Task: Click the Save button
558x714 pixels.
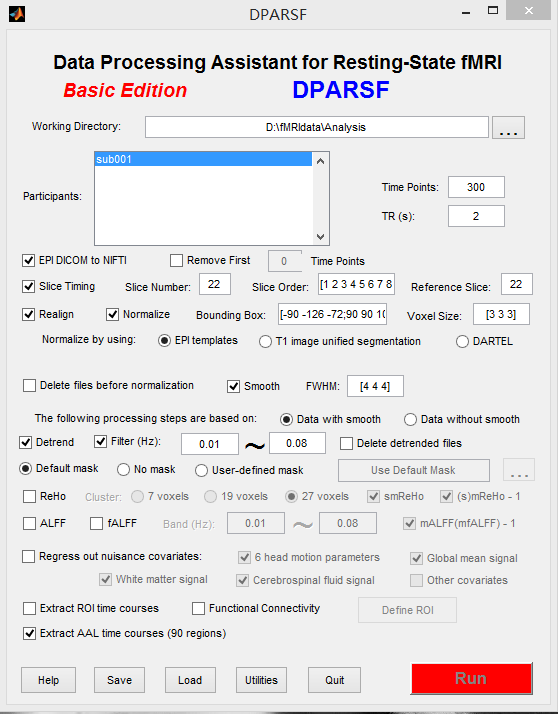Action: (119, 680)
